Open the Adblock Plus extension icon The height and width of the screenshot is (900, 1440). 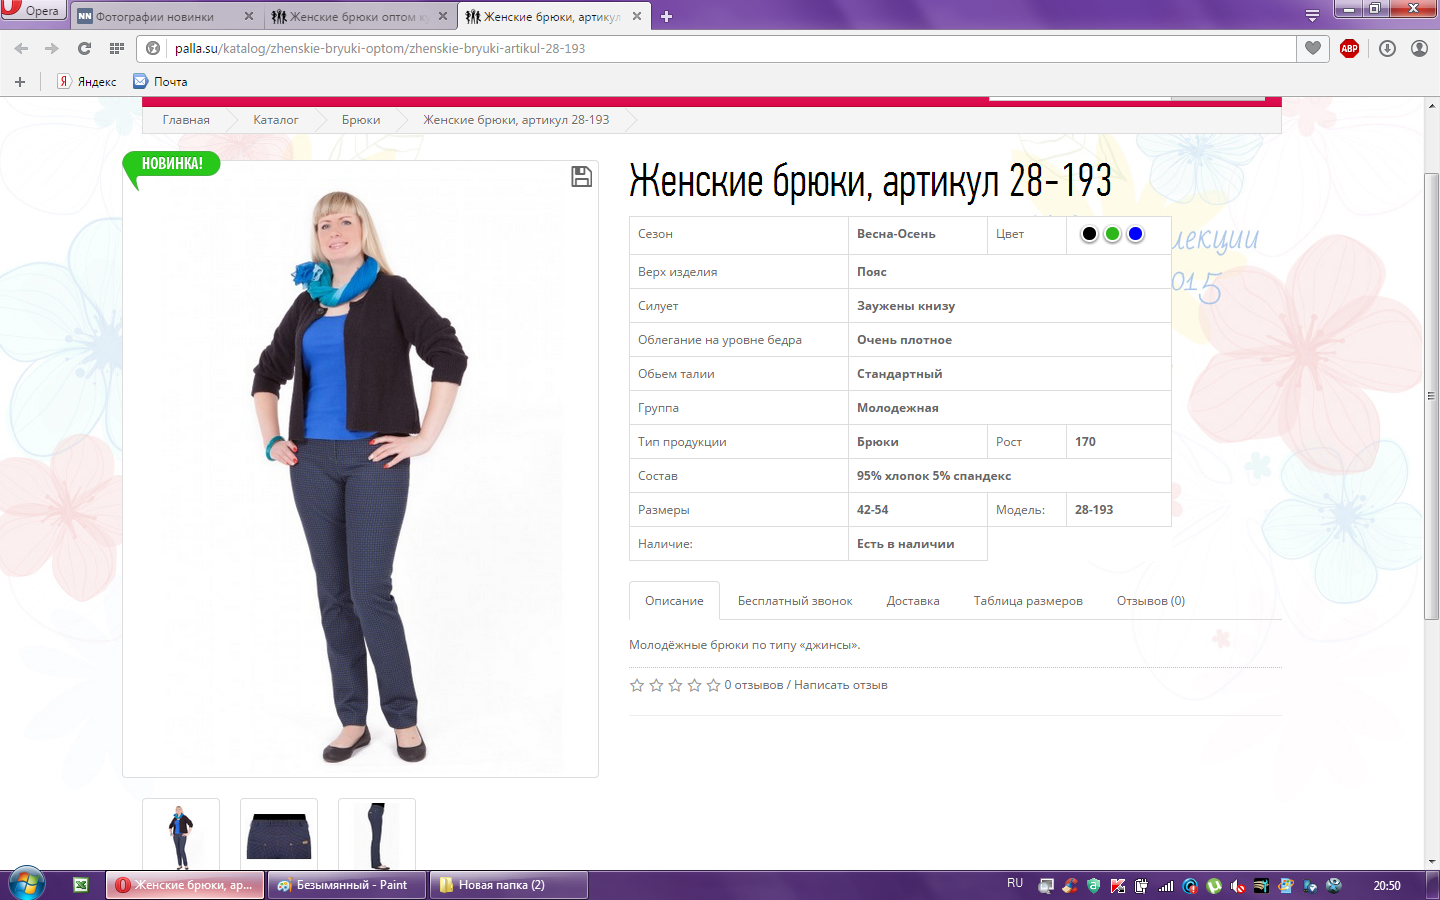click(1349, 48)
